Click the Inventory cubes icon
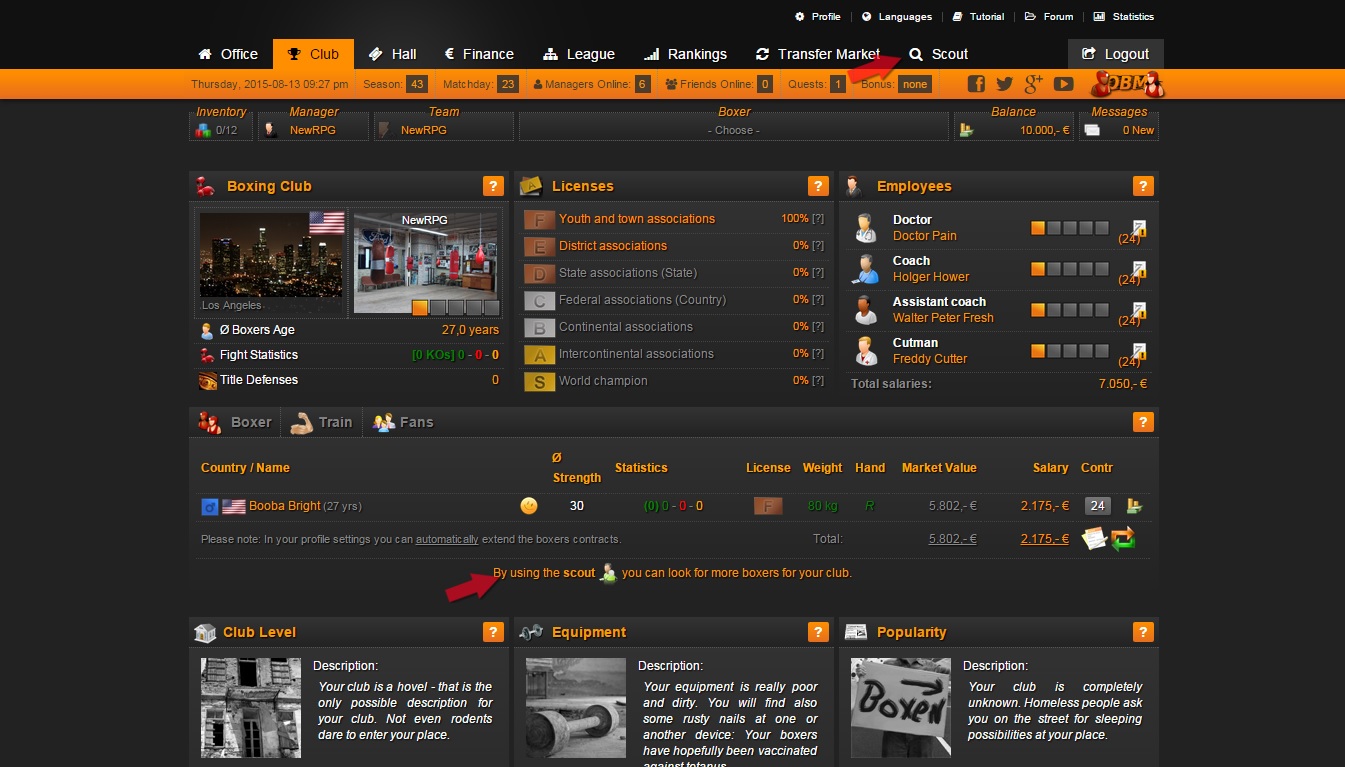Screen dimensions: 1345x767 tap(204, 130)
